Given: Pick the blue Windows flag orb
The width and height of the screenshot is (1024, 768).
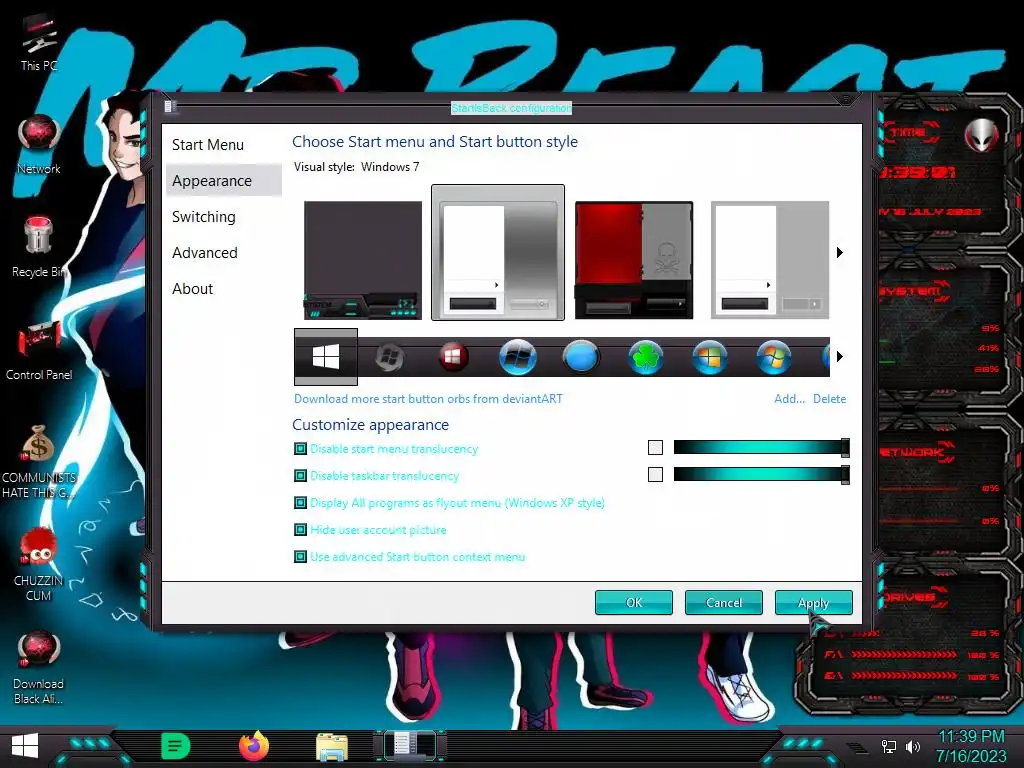Looking at the screenshot, I should [x=517, y=357].
